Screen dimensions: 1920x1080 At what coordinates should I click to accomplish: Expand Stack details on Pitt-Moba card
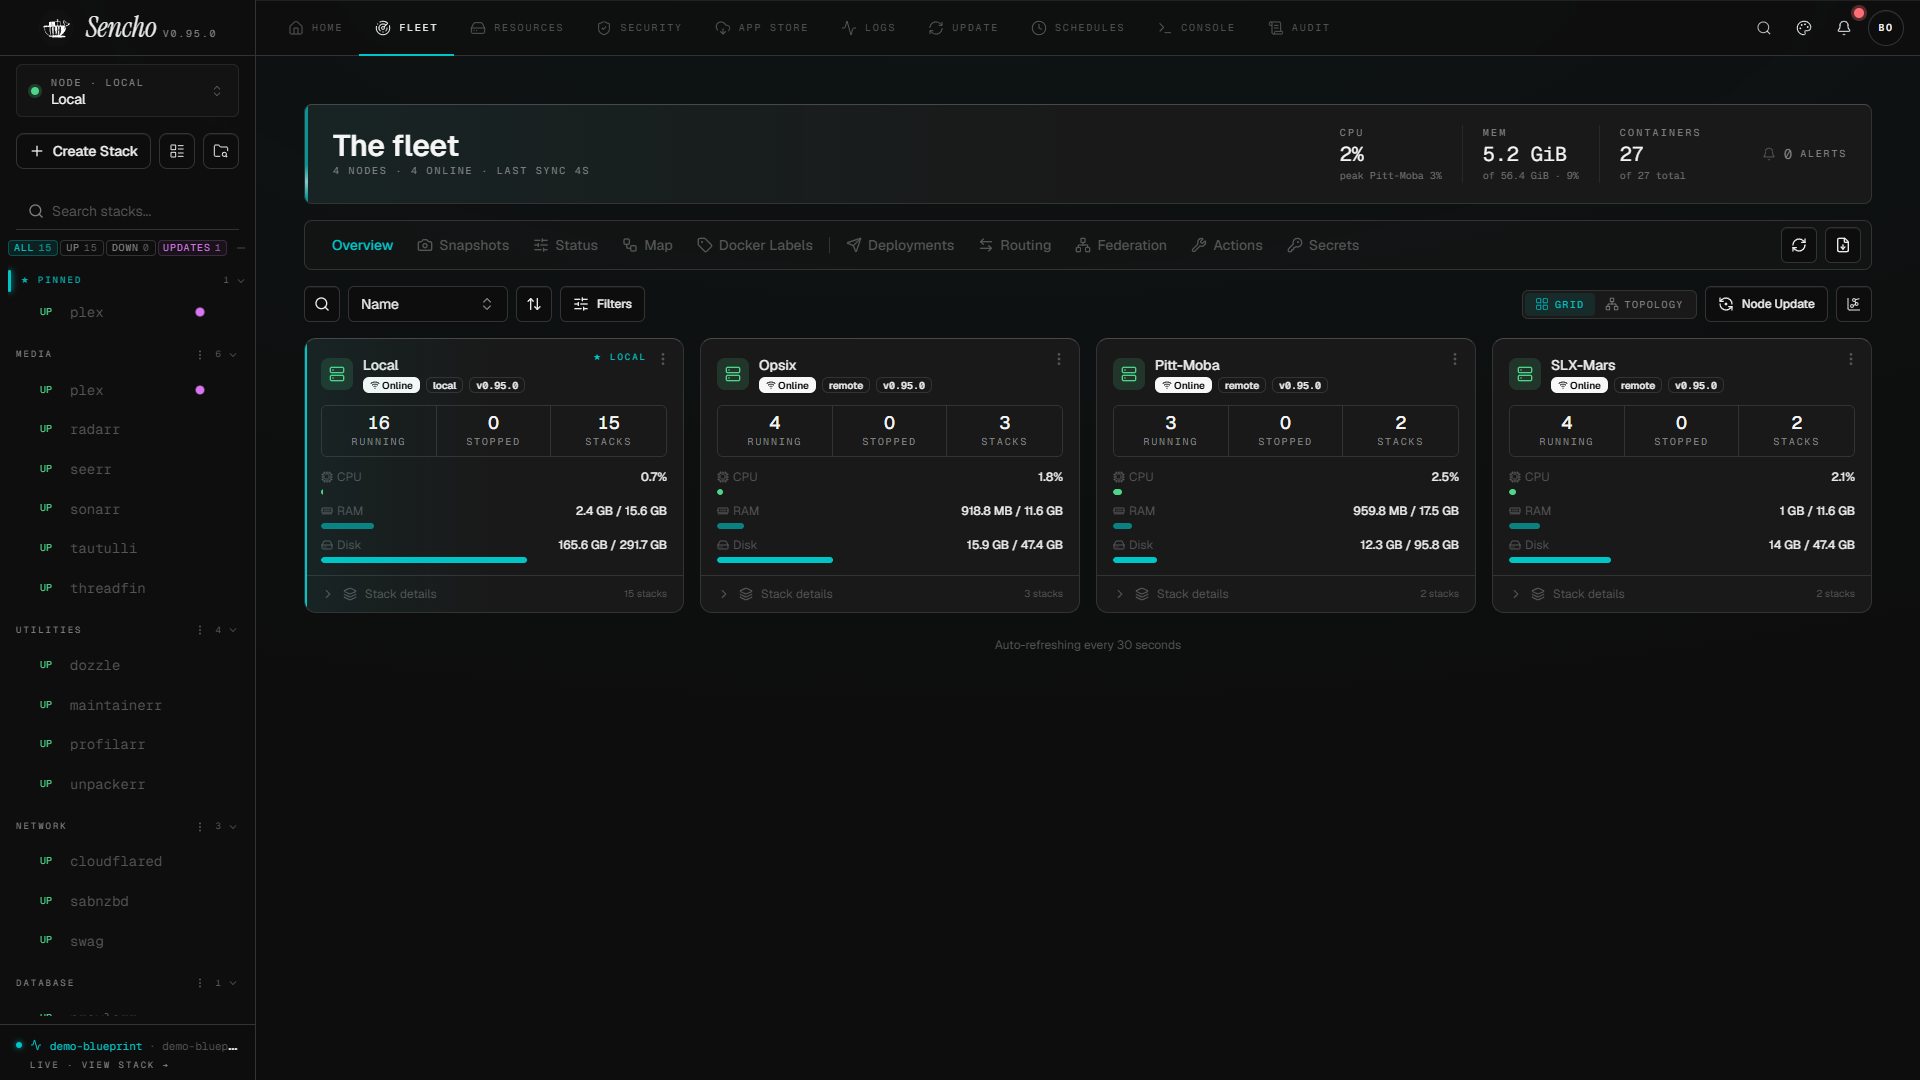pos(1286,594)
